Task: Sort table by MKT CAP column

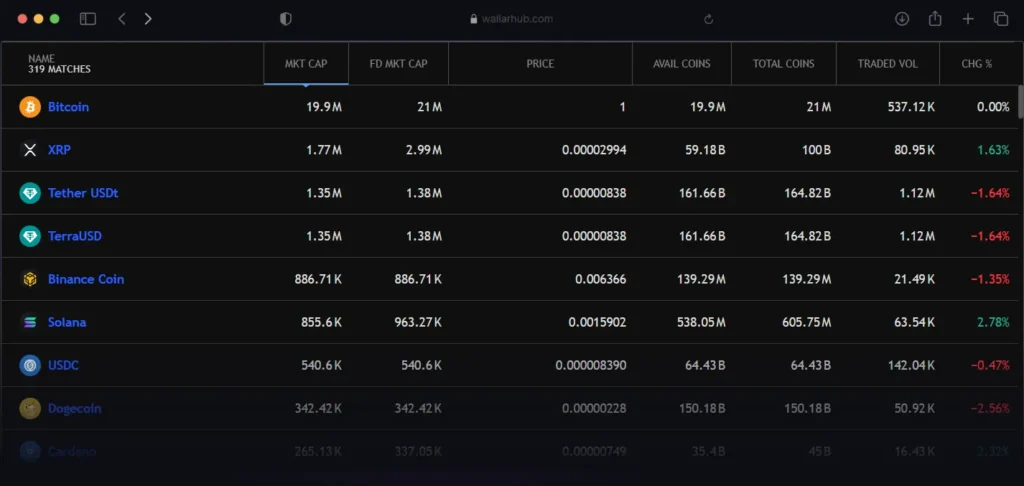Action: tap(305, 64)
